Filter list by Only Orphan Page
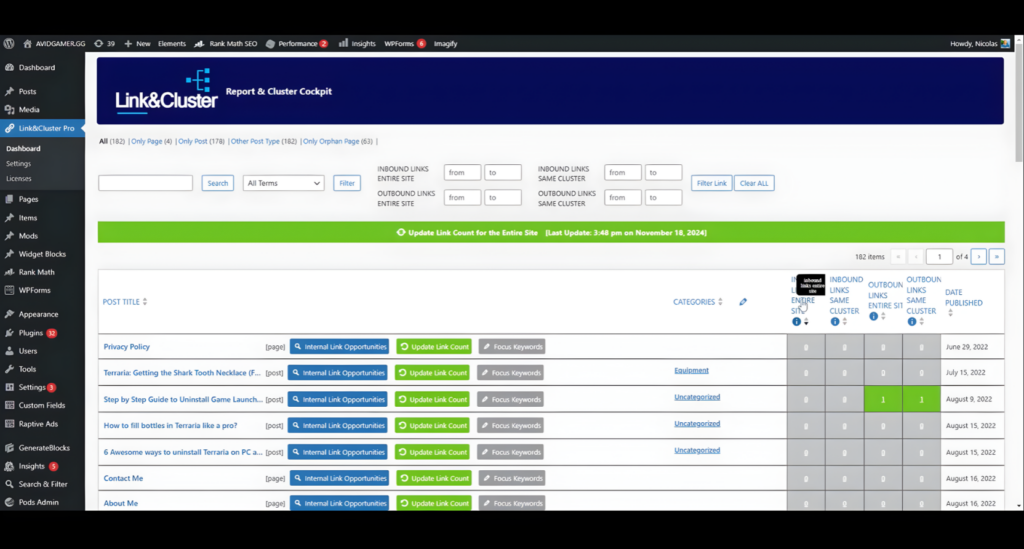1024x549 pixels. point(337,142)
